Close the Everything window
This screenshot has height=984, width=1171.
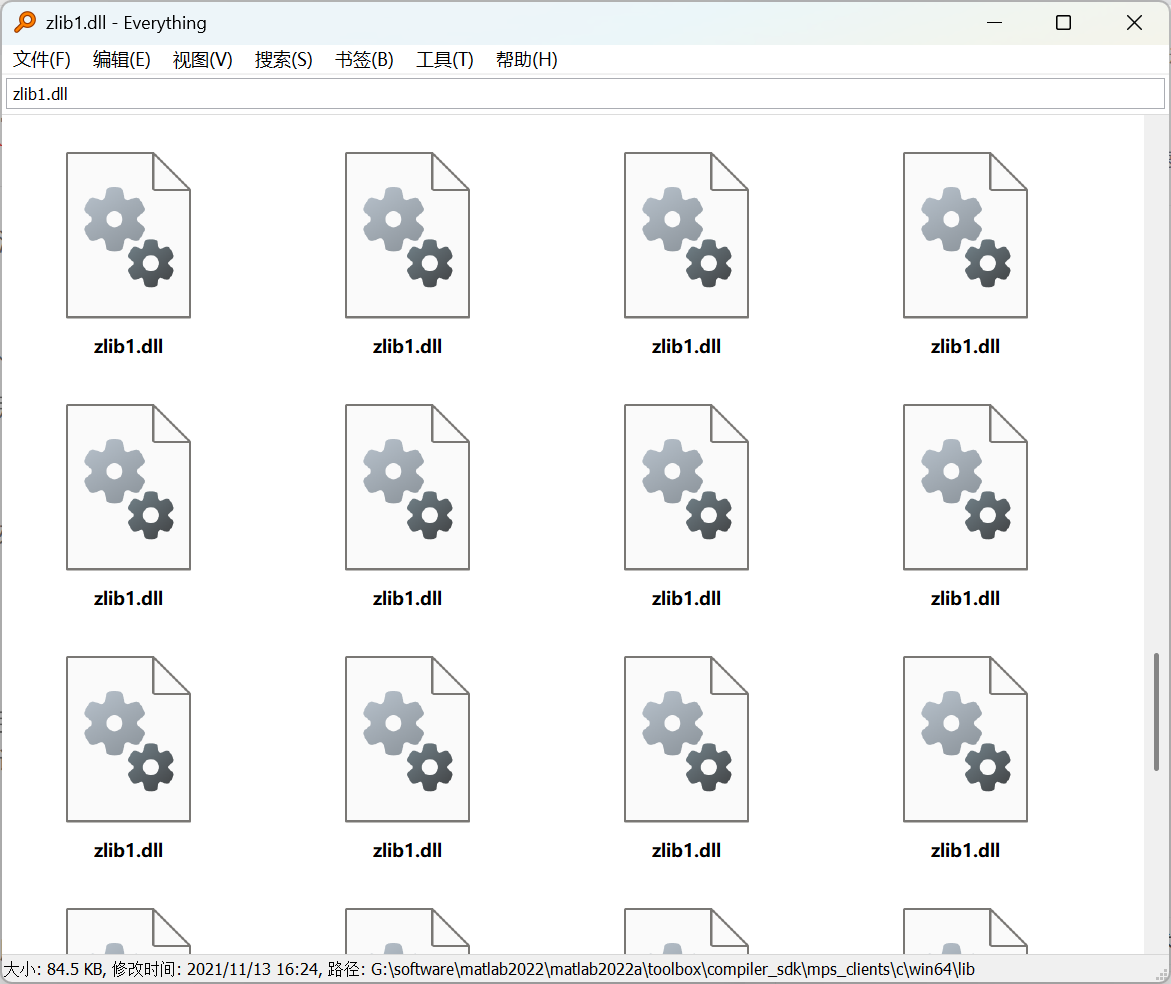(1134, 23)
